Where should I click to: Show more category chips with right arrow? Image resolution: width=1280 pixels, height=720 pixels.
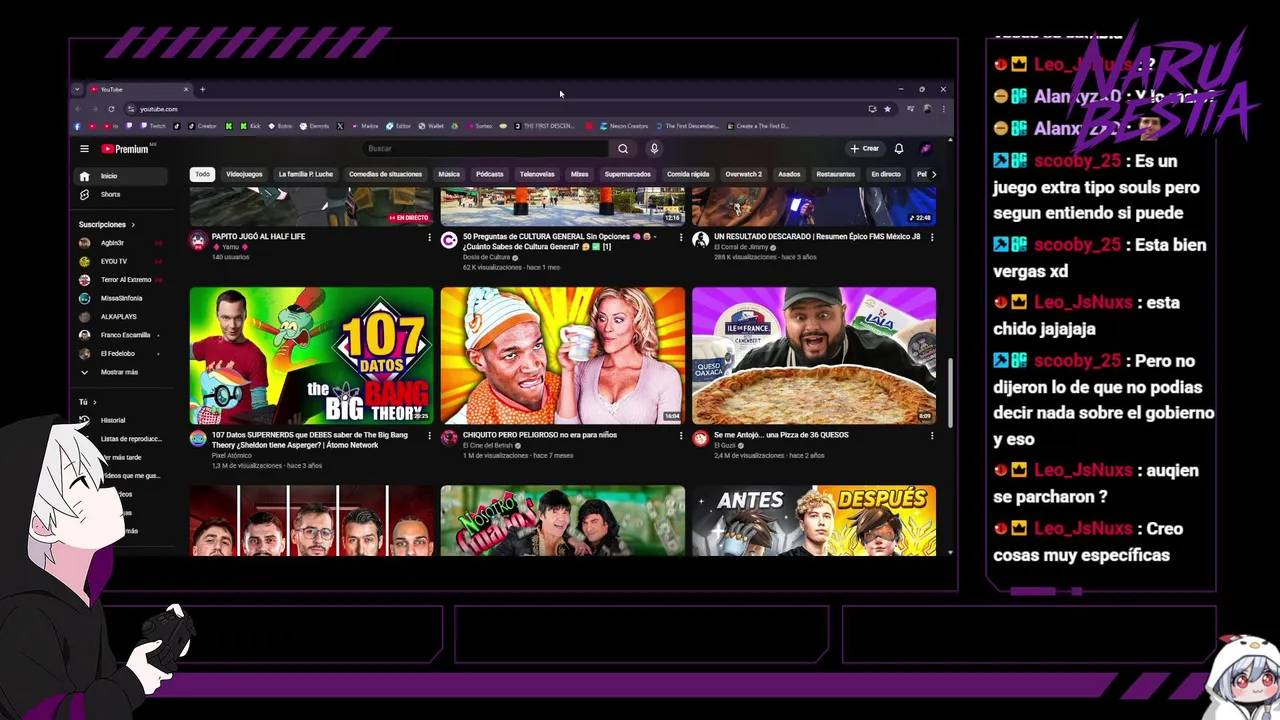934,174
